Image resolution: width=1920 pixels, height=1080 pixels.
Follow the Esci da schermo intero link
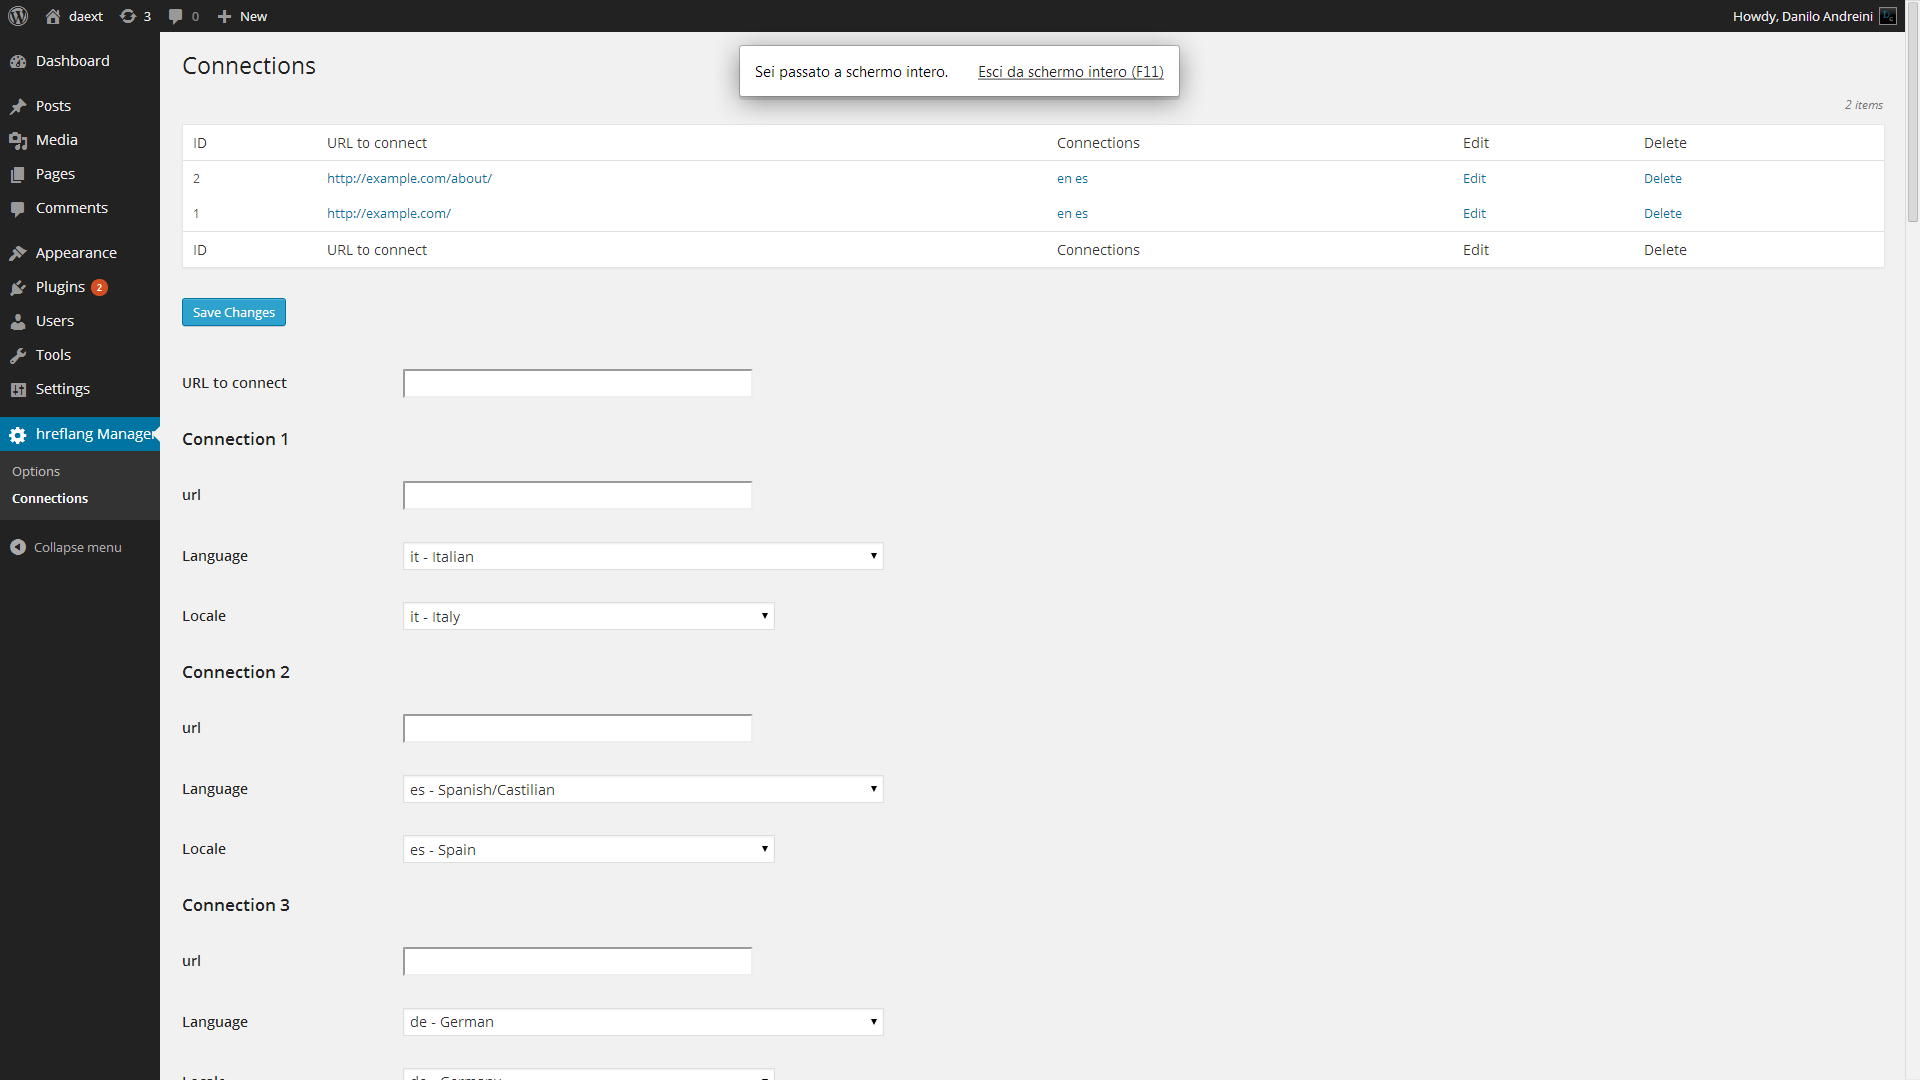click(x=1070, y=71)
